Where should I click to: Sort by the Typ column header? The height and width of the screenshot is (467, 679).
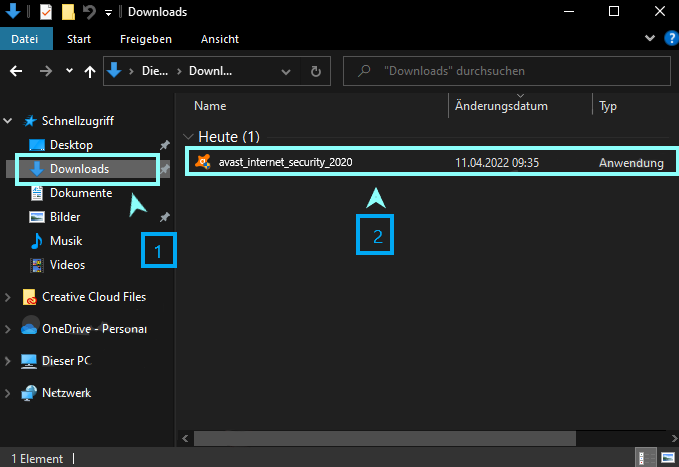click(x=608, y=106)
